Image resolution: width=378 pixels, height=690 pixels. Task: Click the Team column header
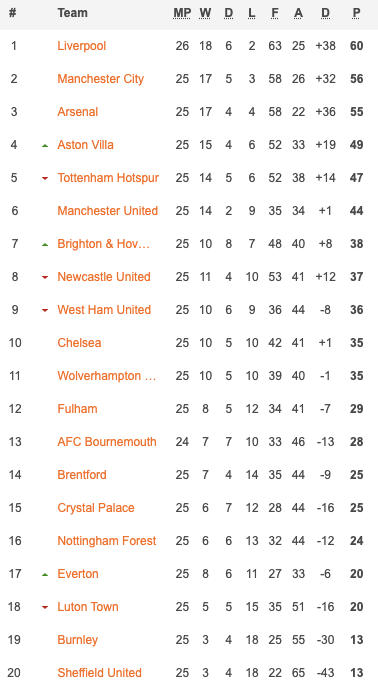[x=73, y=13]
